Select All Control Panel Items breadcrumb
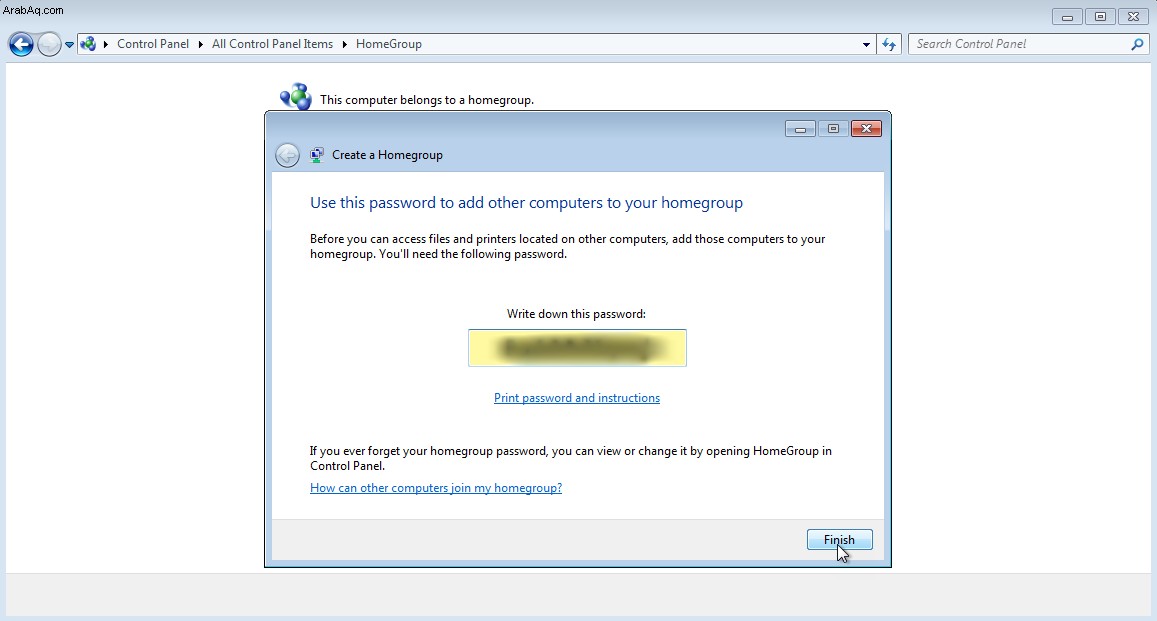The image size is (1157, 621). pos(272,44)
